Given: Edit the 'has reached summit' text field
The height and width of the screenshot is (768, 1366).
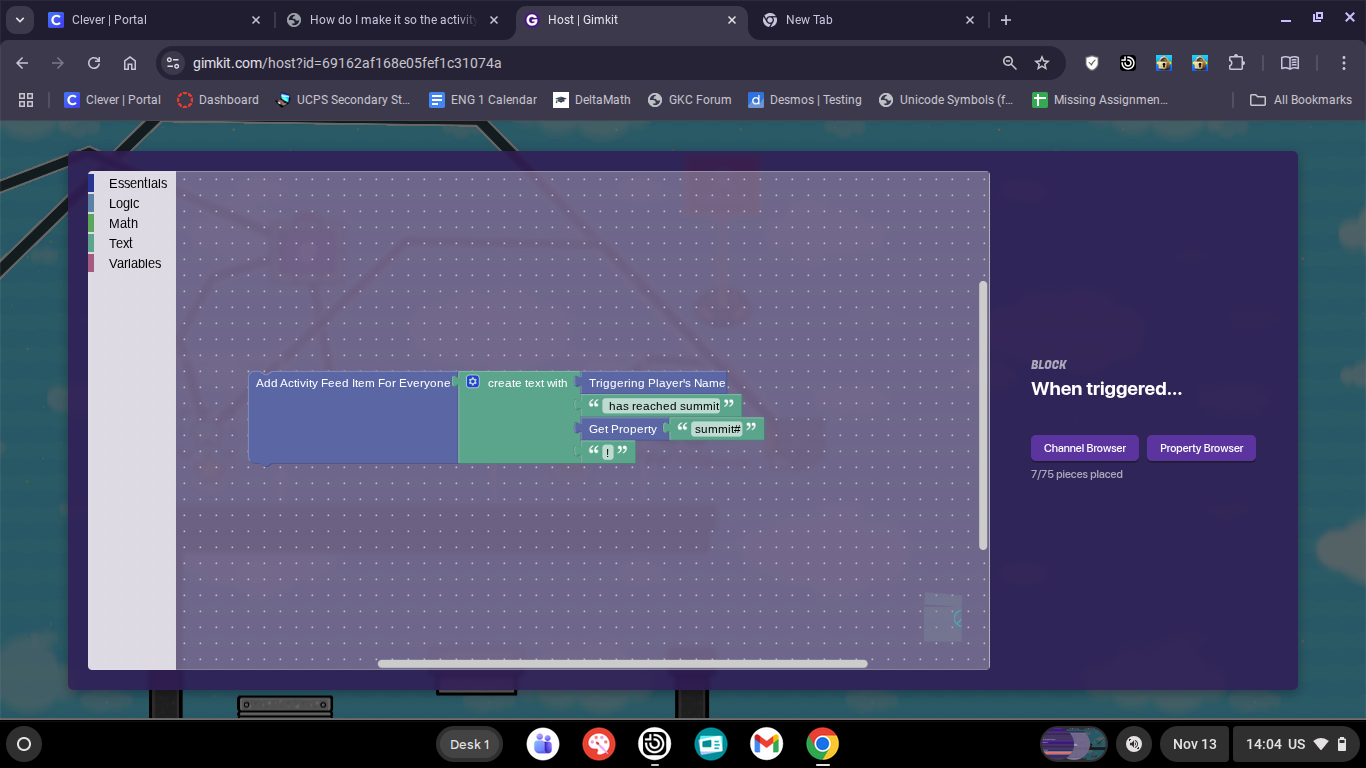Looking at the screenshot, I should (663, 406).
